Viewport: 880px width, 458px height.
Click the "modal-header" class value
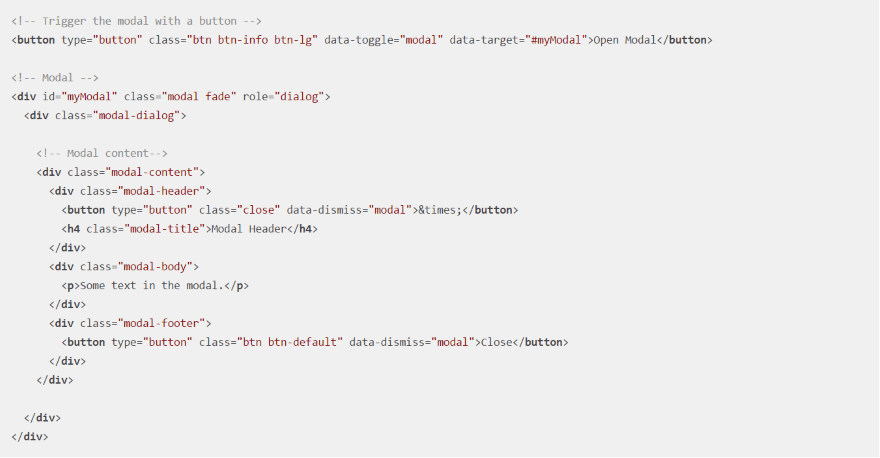click(x=164, y=191)
